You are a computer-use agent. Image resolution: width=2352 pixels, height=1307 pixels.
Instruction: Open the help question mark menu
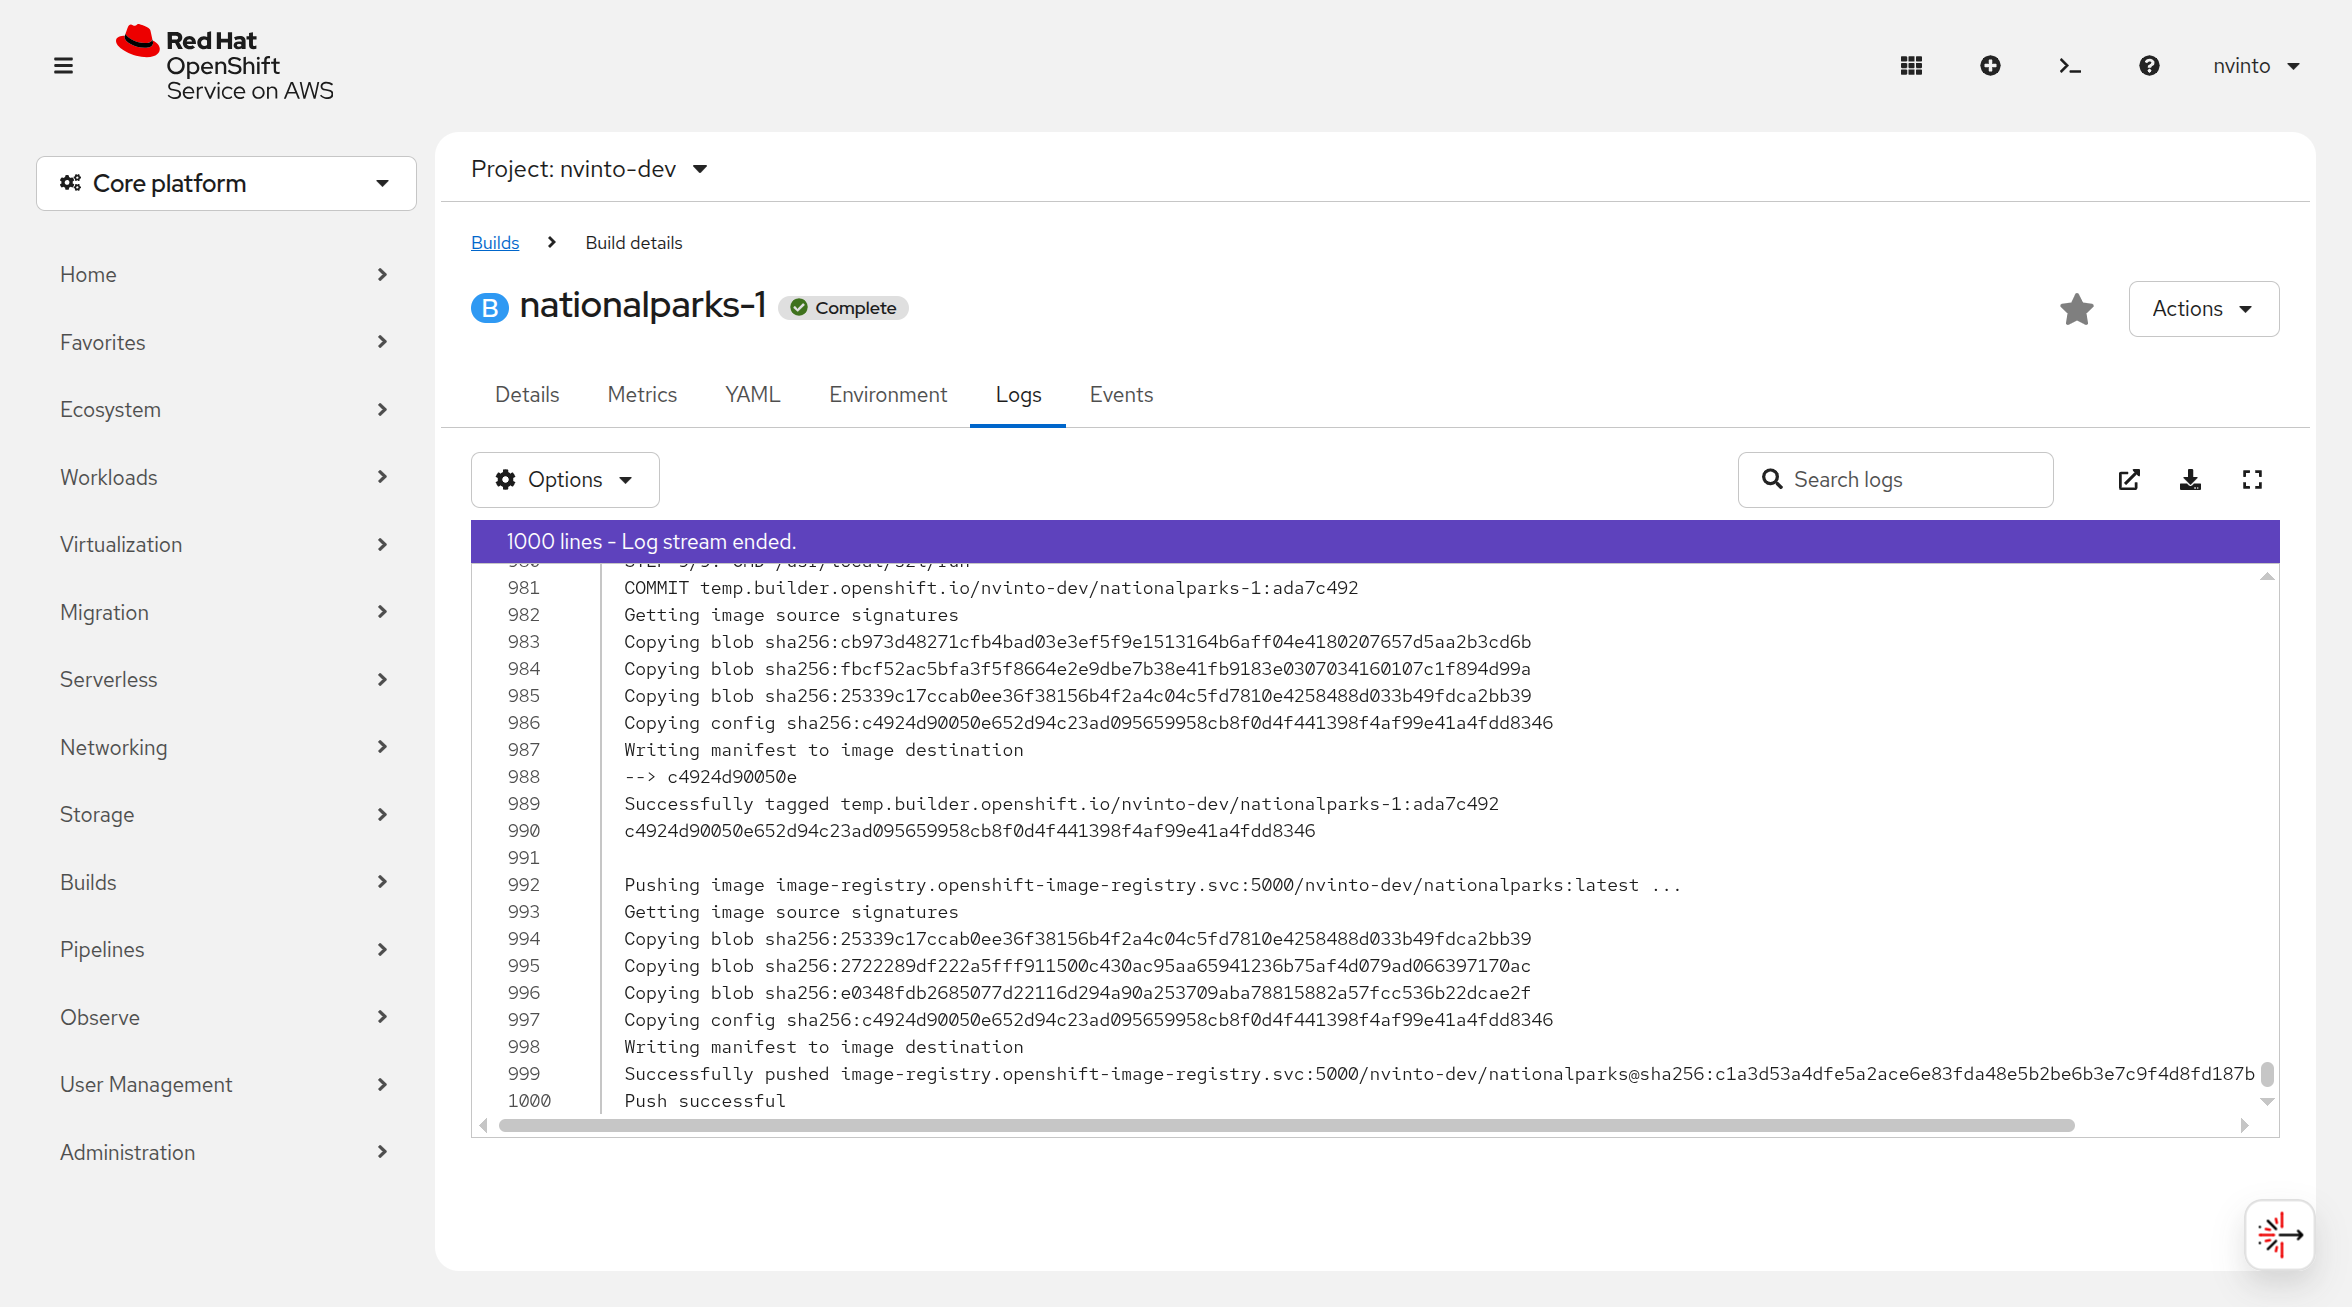click(2149, 66)
